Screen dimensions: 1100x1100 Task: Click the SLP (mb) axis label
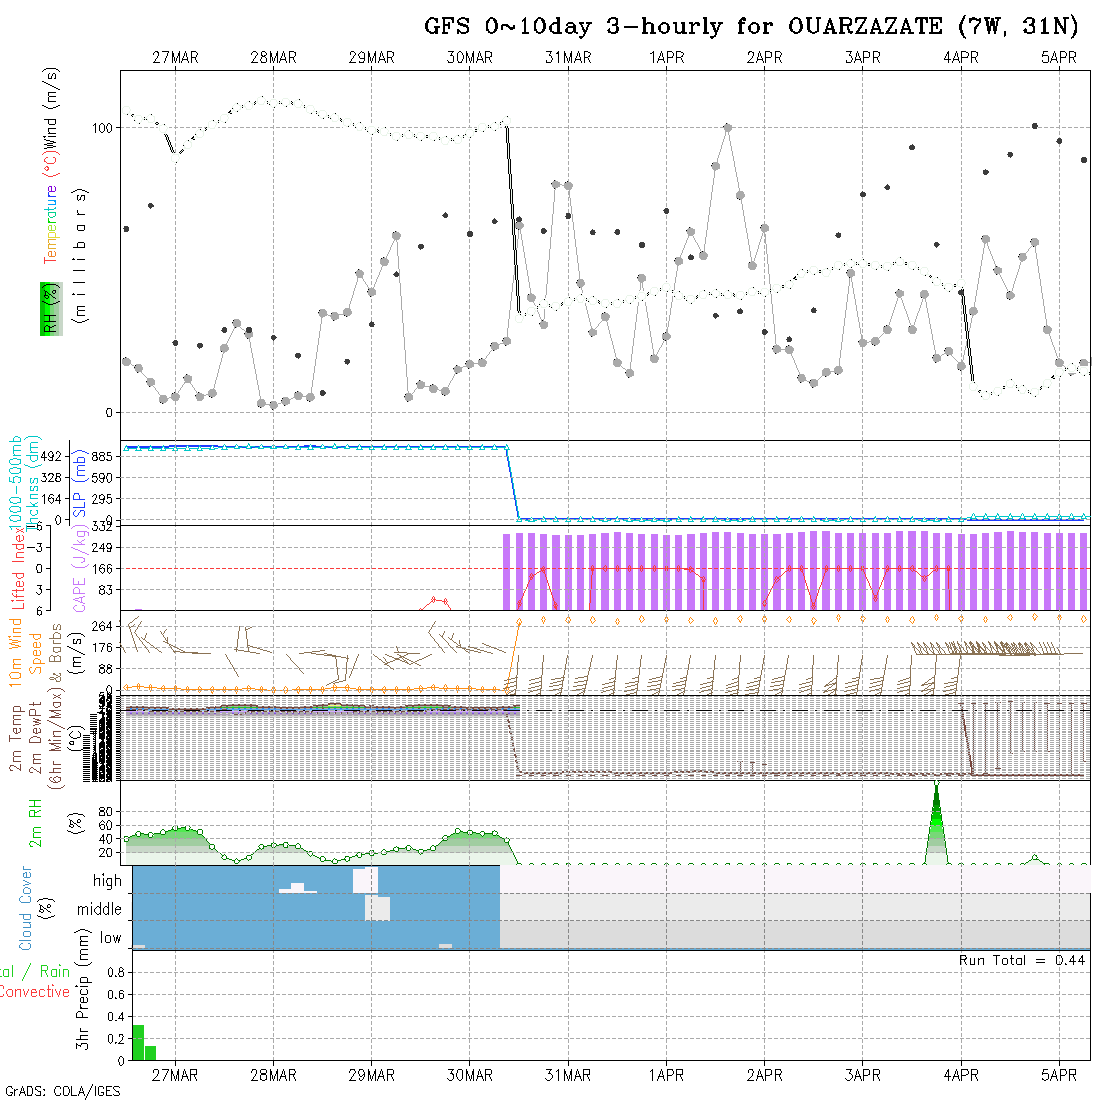79,483
